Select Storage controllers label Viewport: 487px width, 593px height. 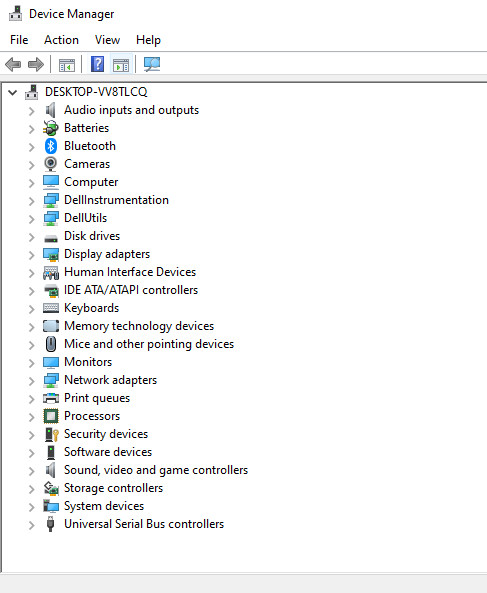coord(113,488)
